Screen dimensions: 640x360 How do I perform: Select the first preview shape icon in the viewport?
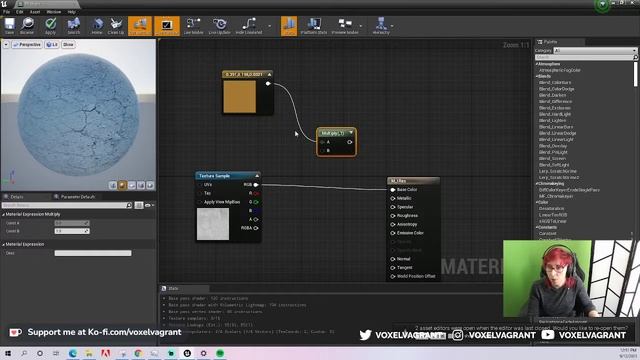click(x=113, y=185)
